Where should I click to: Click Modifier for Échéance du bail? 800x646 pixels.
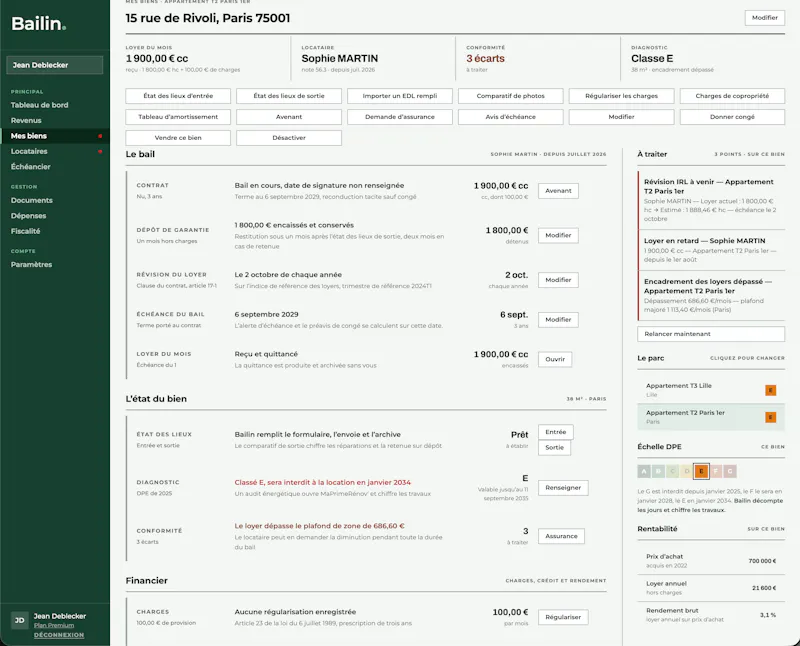tap(558, 319)
